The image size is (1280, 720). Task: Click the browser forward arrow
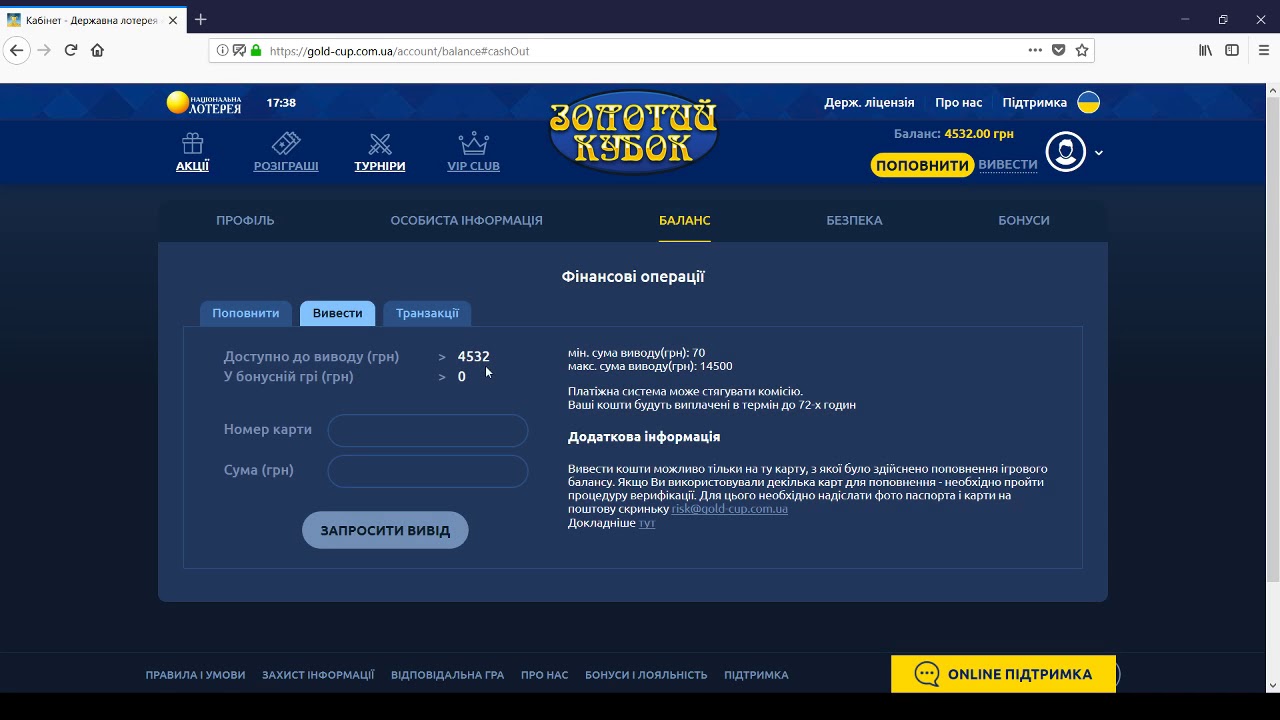pyautogui.click(x=44, y=50)
